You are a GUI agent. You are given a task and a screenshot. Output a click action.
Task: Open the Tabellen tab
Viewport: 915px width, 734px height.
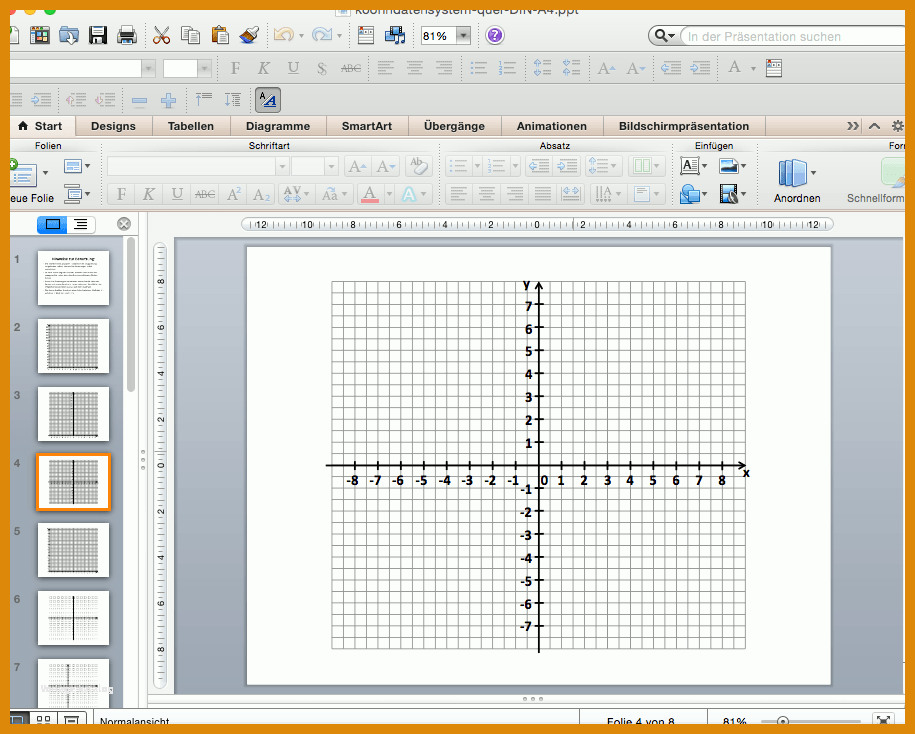point(191,126)
